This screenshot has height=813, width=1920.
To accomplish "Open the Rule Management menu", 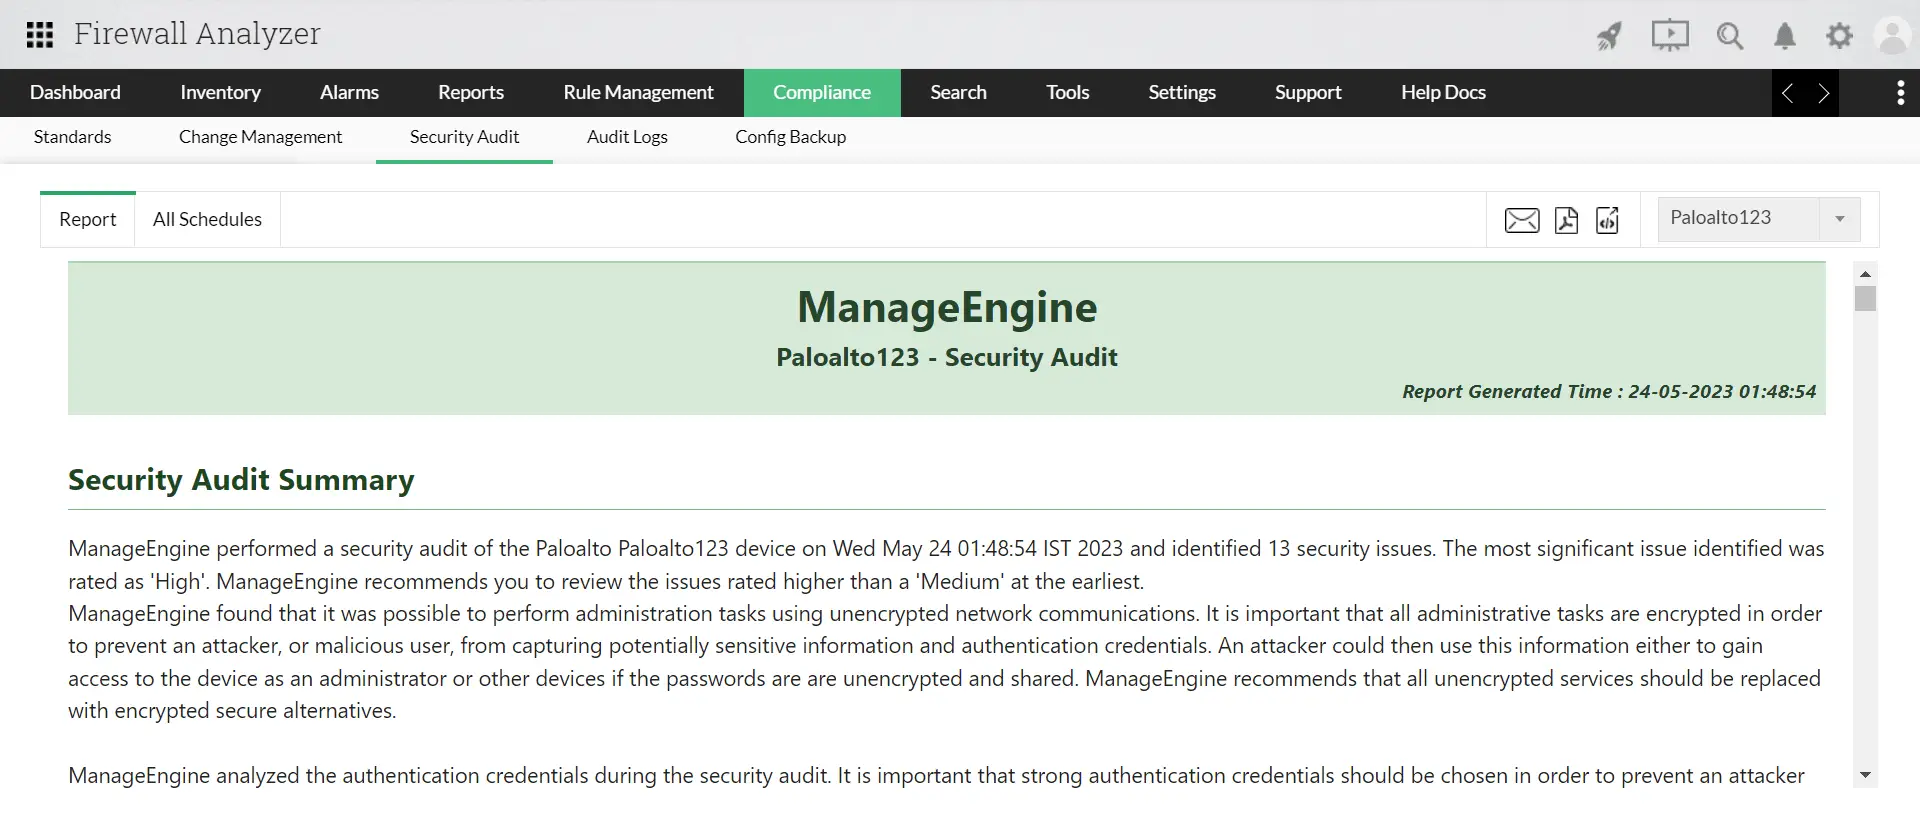I will [x=638, y=93].
